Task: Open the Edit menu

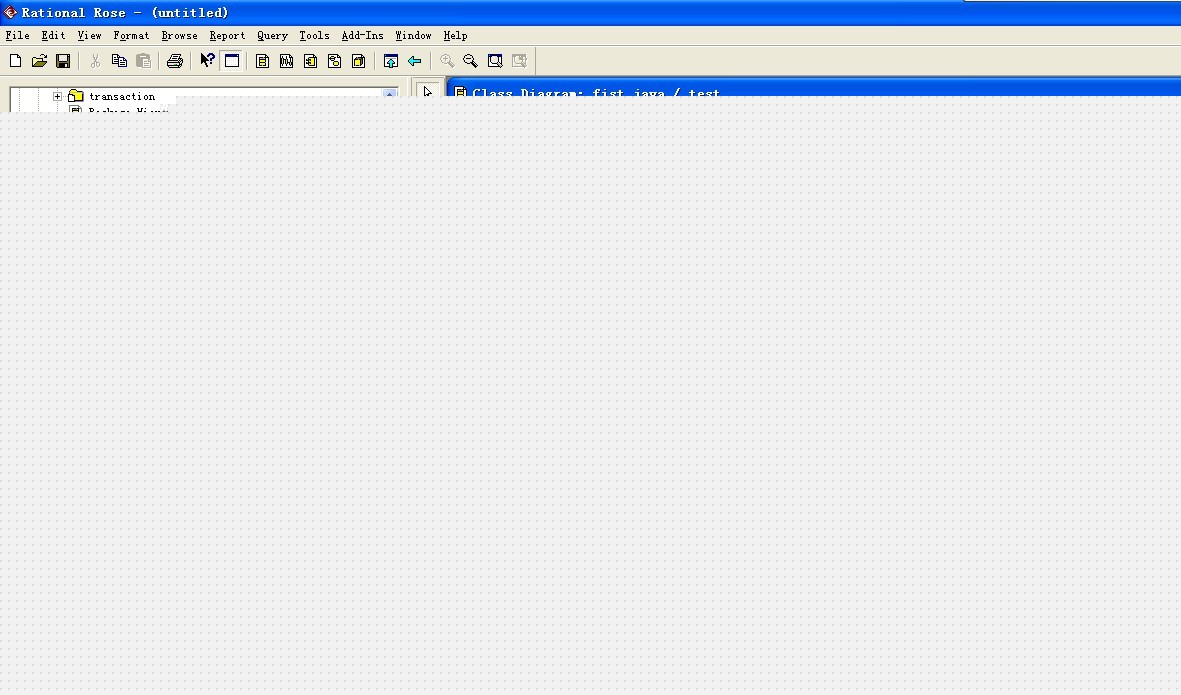Action: (x=53, y=35)
